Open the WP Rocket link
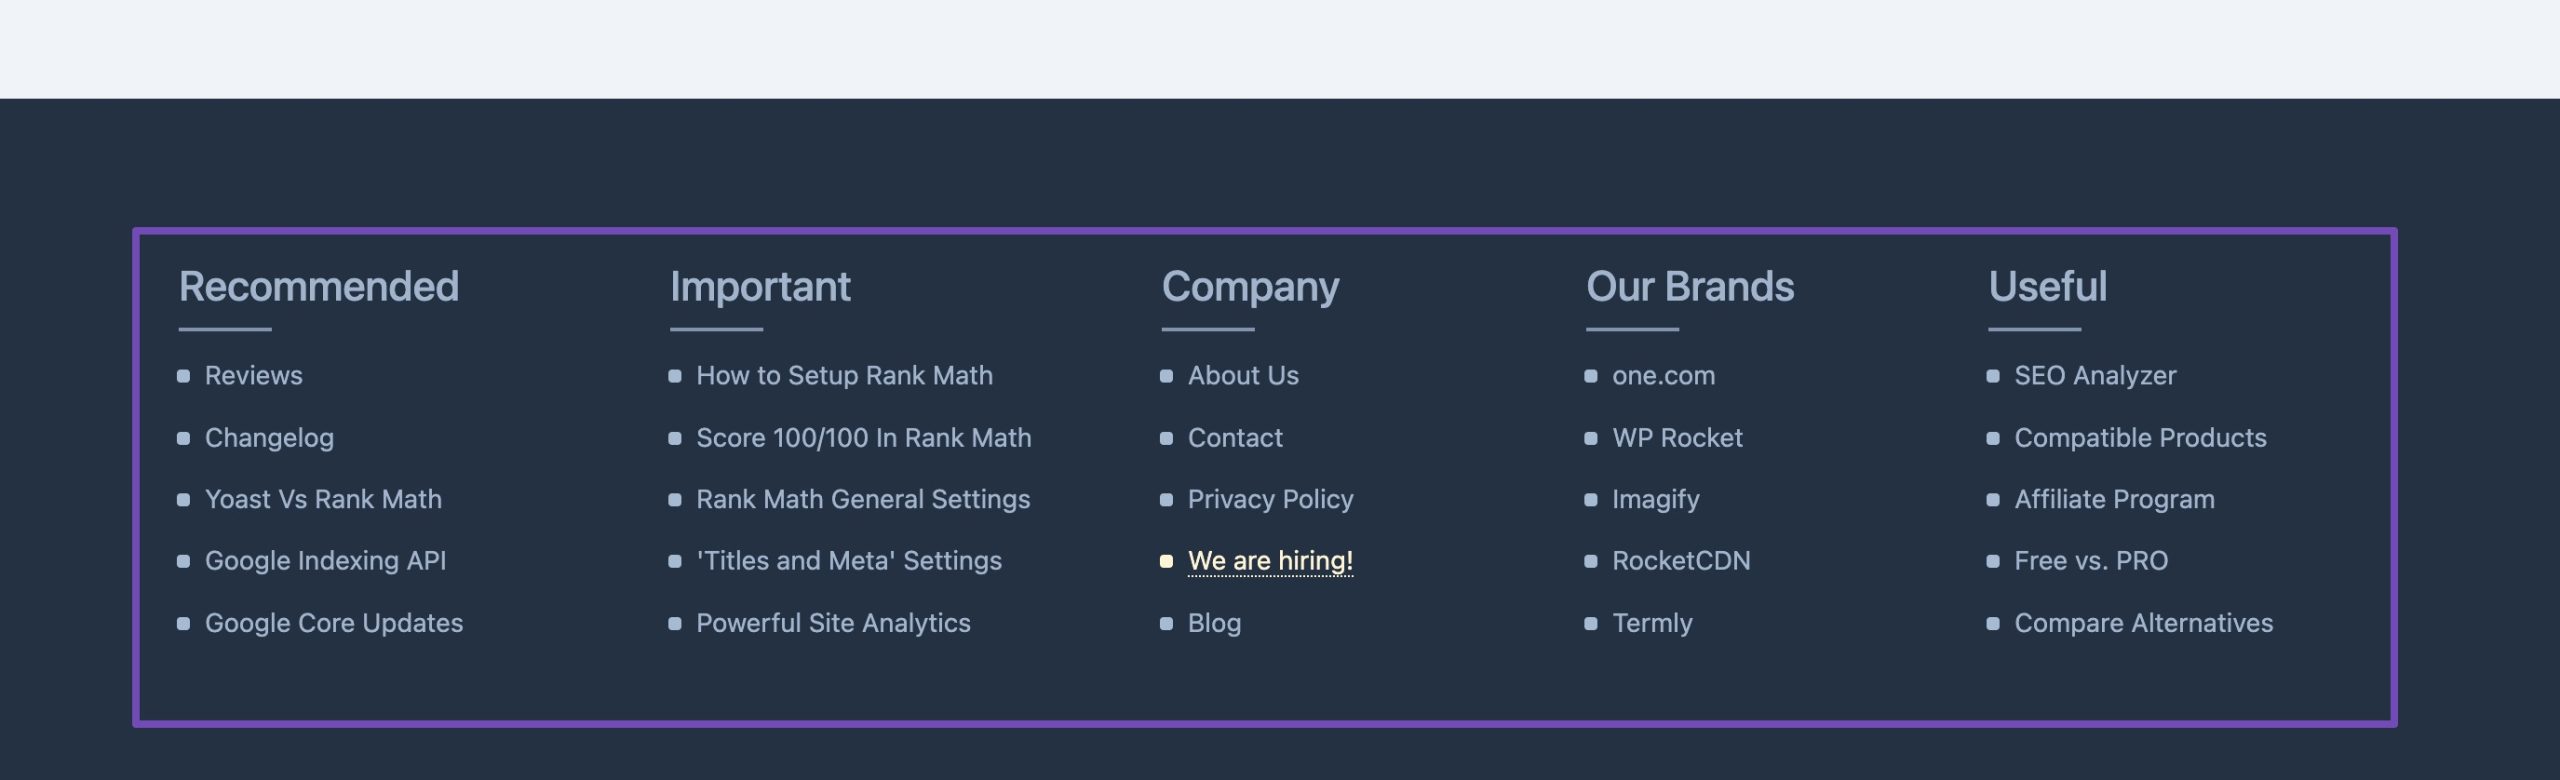2560x780 pixels. [x=1677, y=438]
